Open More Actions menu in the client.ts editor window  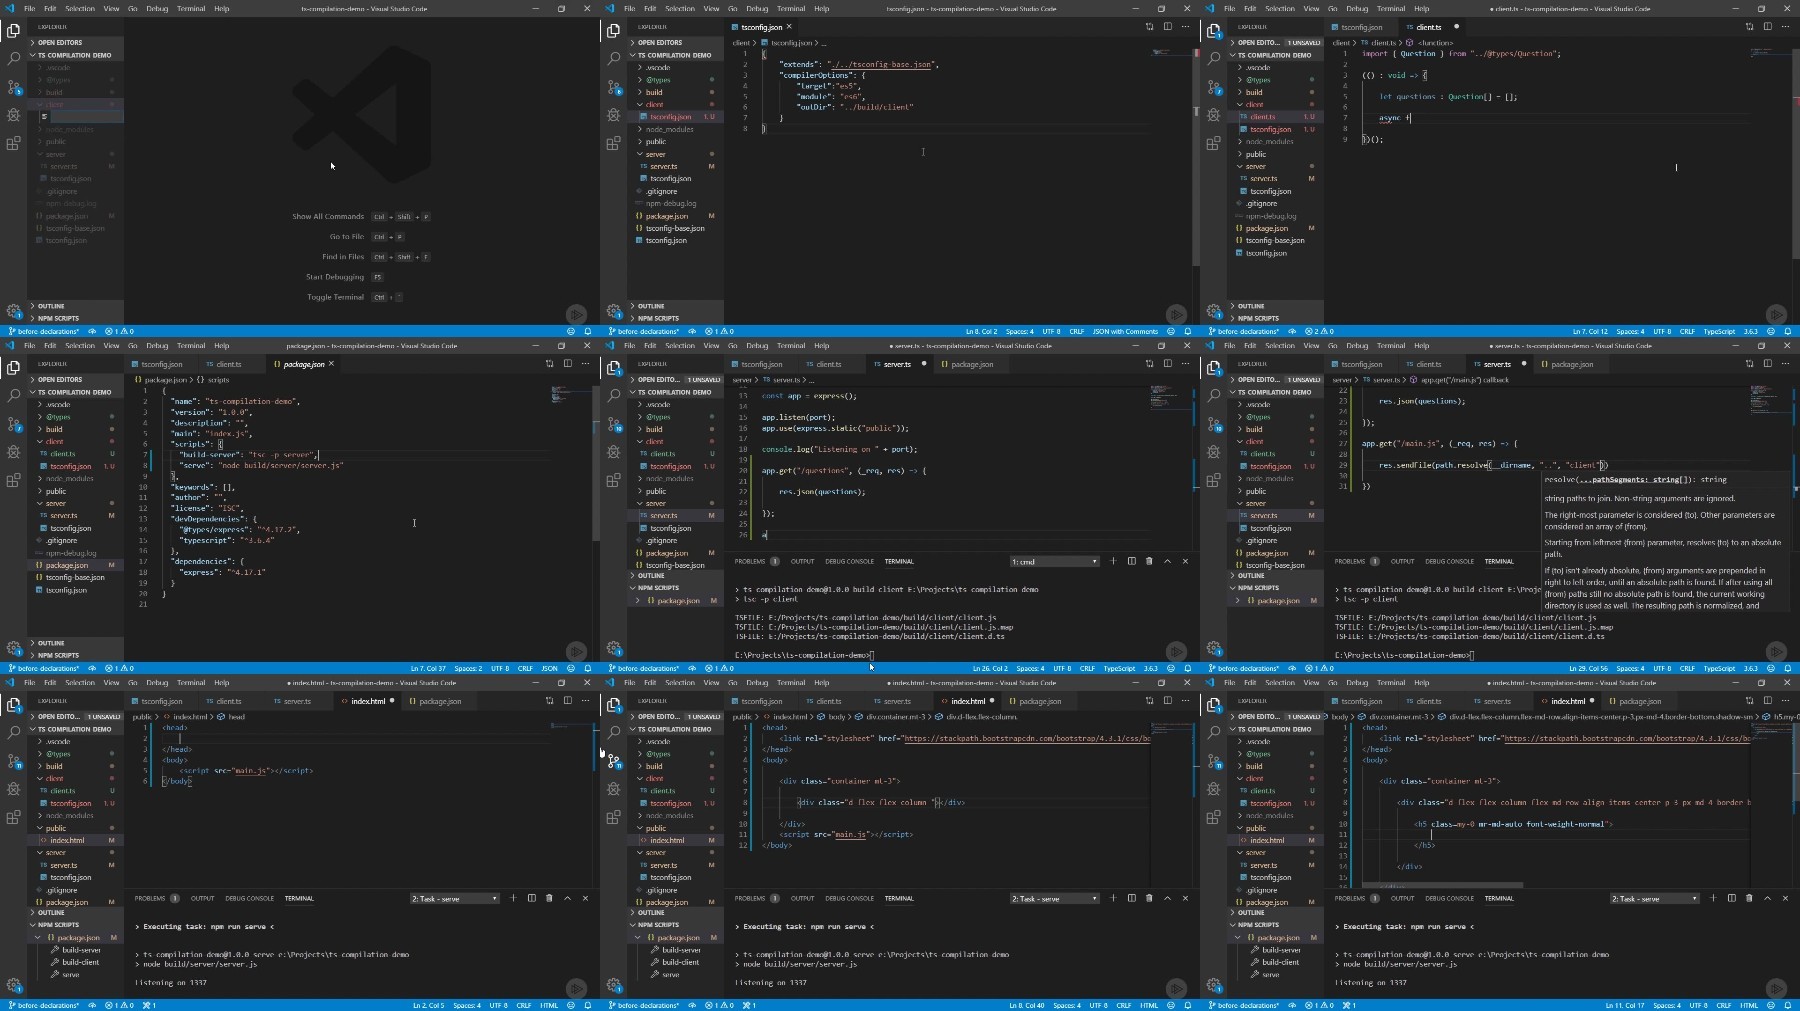click(1785, 27)
